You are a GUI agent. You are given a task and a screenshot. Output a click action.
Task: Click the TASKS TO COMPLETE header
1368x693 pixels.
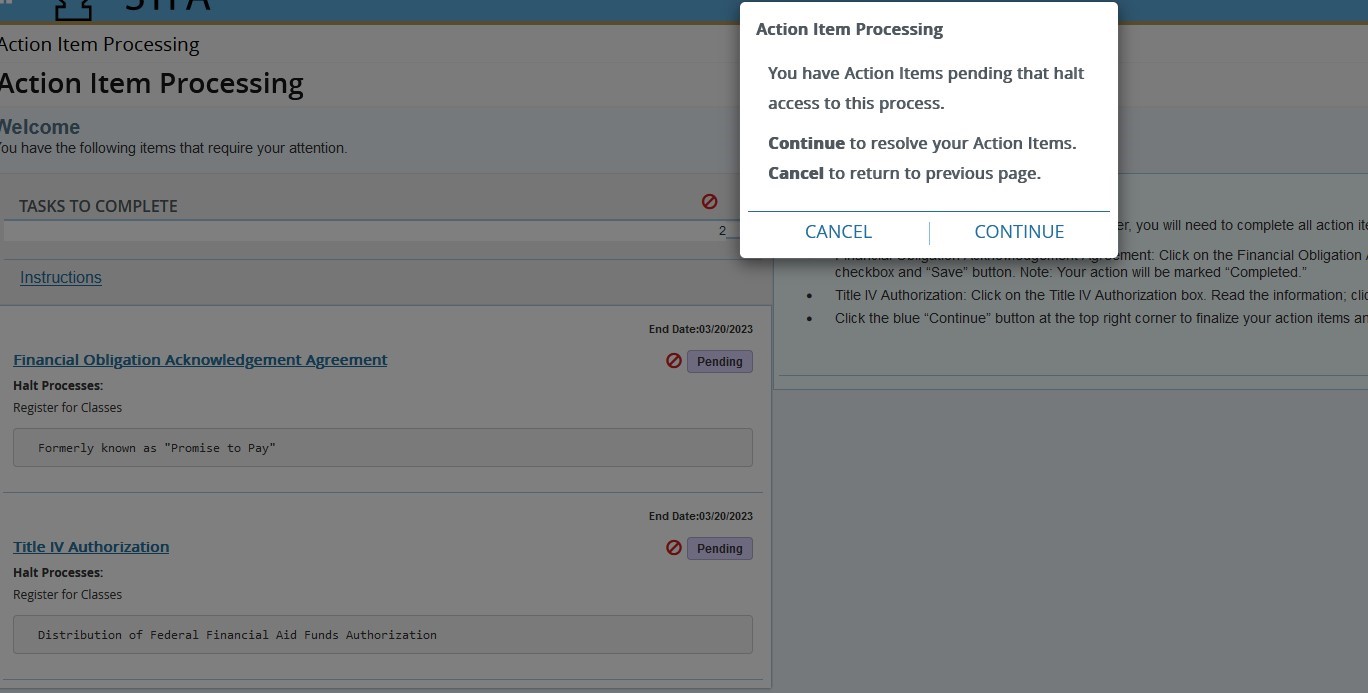(x=98, y=206)
